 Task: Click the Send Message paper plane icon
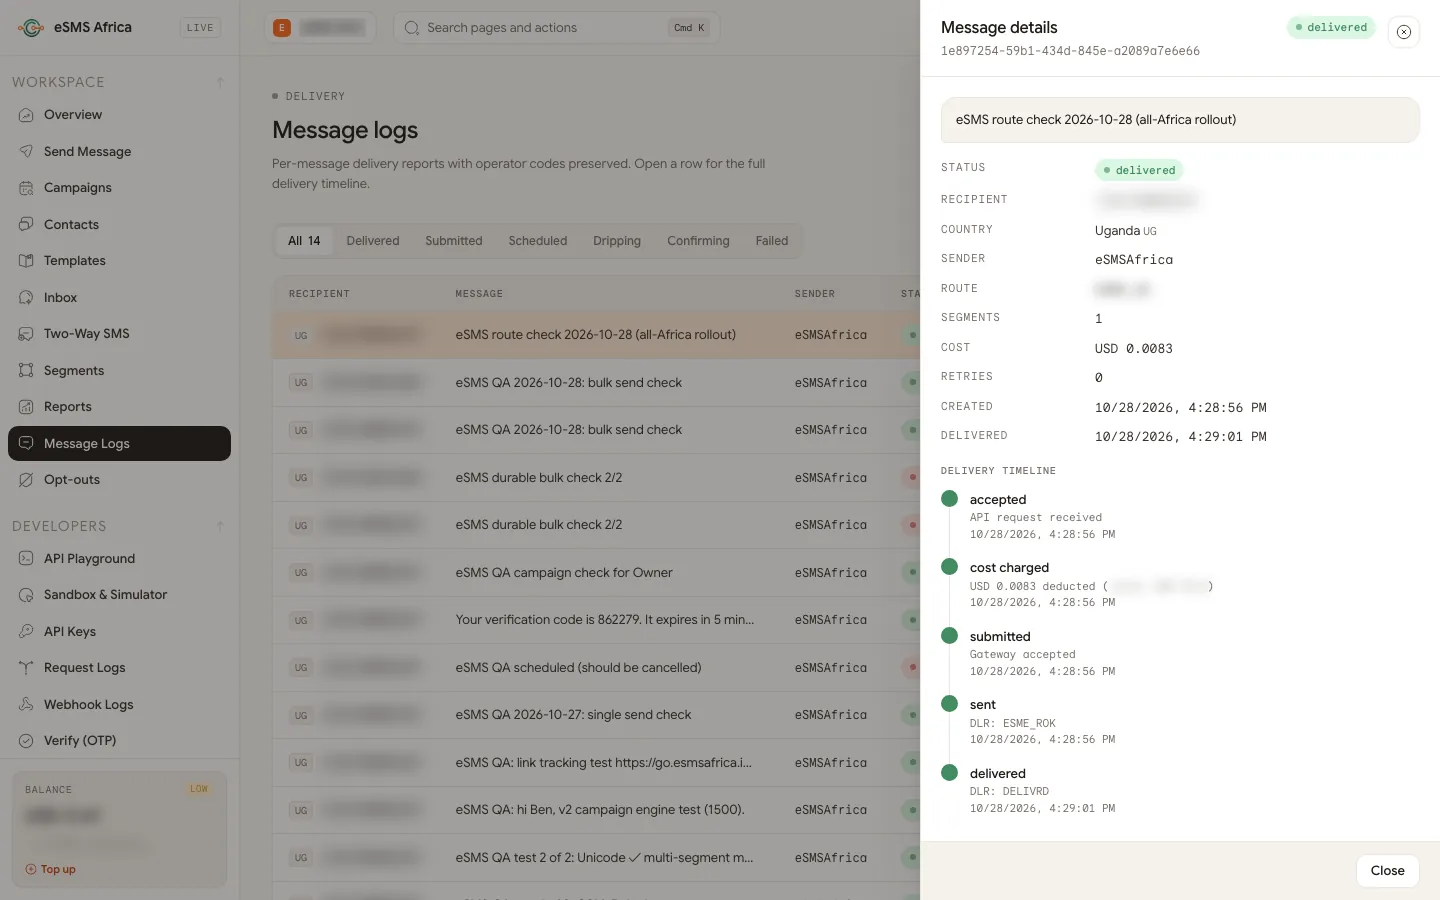(x=26, y=152)
